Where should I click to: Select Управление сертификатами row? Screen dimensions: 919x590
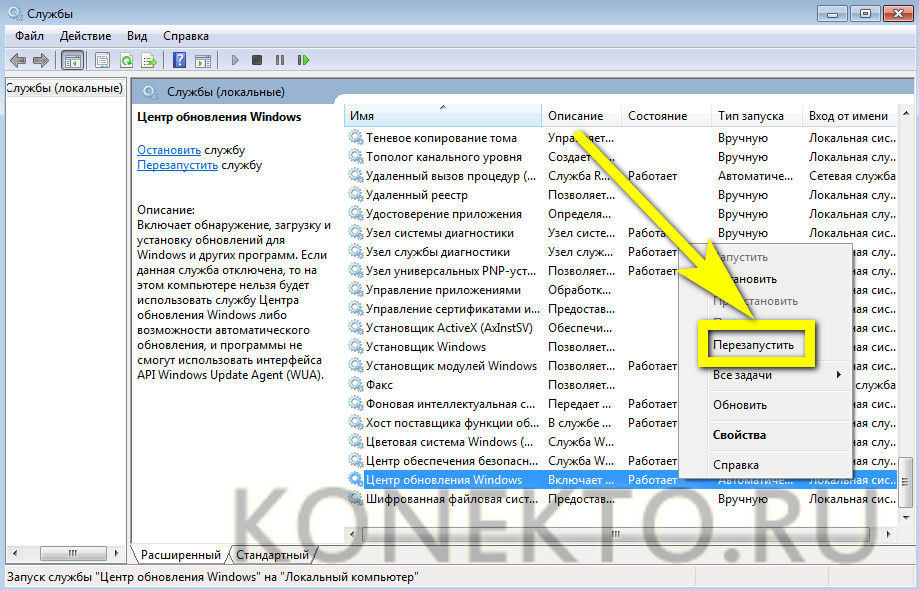click(512, 309)
